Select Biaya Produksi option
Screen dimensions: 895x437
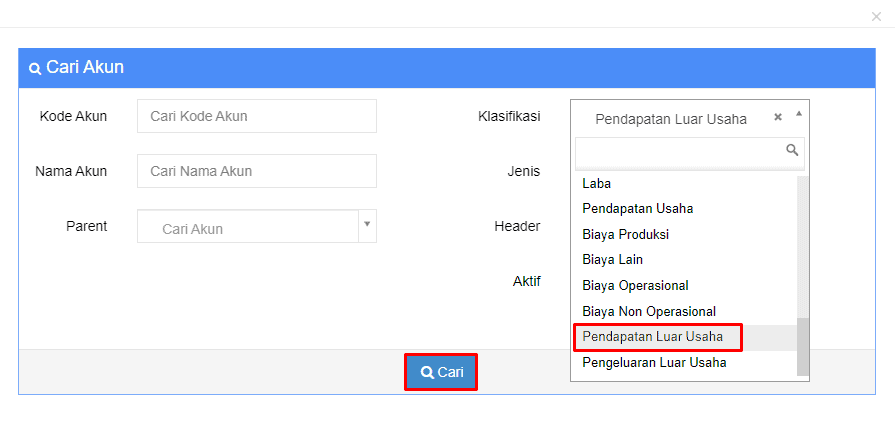tap(626, 235)
